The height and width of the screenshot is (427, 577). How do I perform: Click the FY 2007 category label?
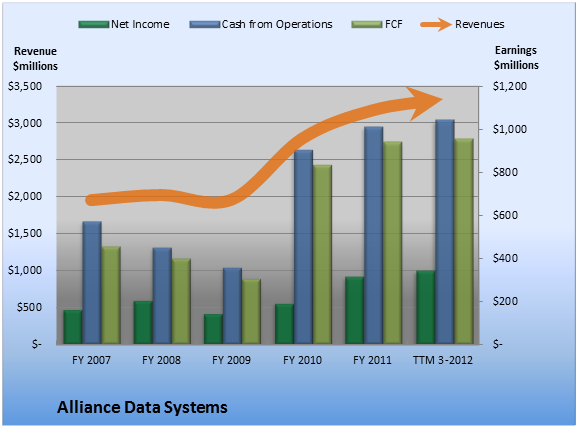91,360
